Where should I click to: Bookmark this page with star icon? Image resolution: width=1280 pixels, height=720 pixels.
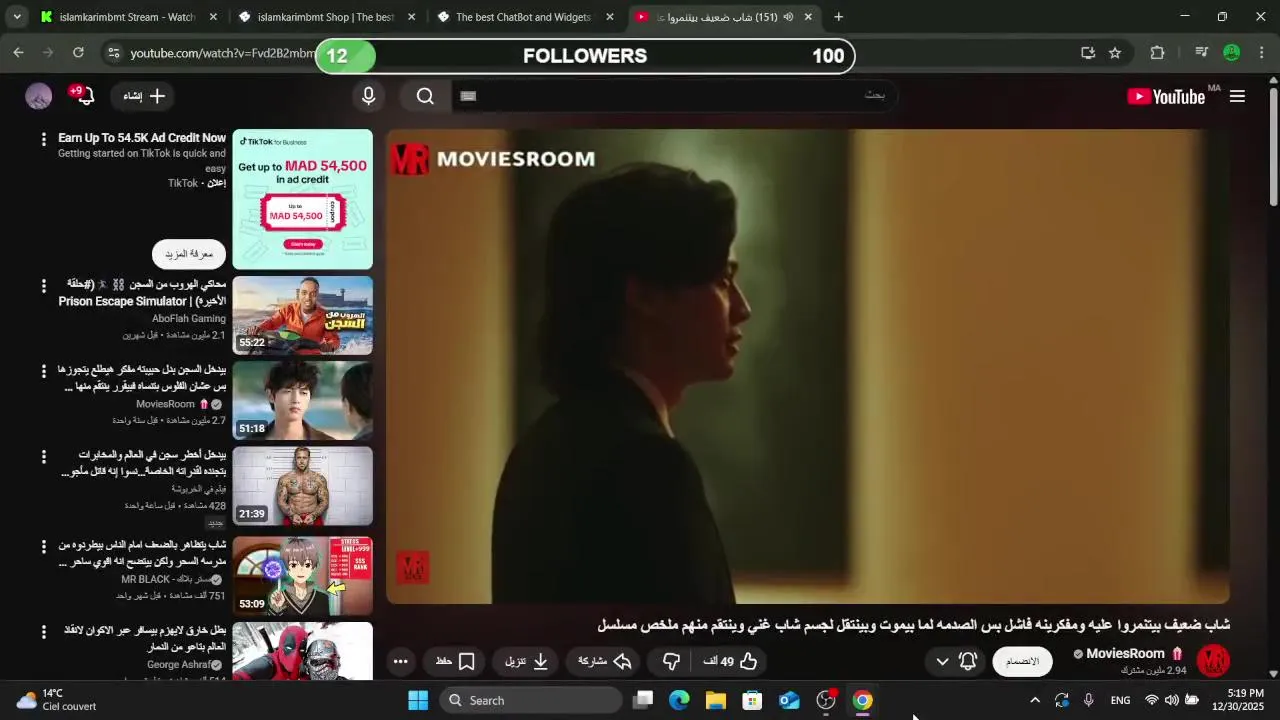tap(1115, 53)
